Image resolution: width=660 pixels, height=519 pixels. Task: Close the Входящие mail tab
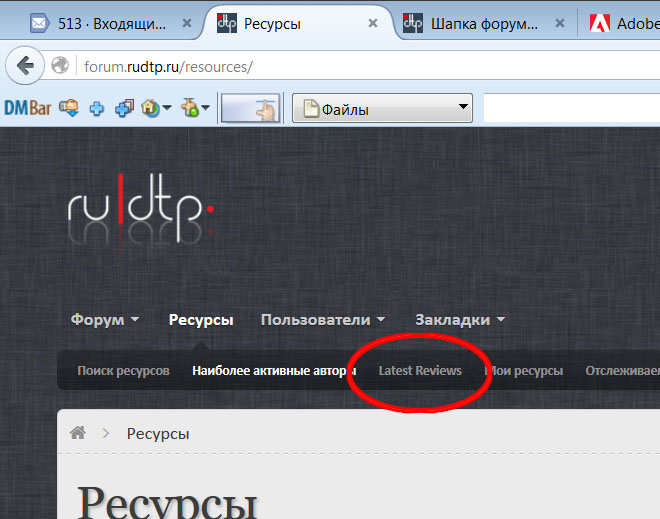(187, 23)
